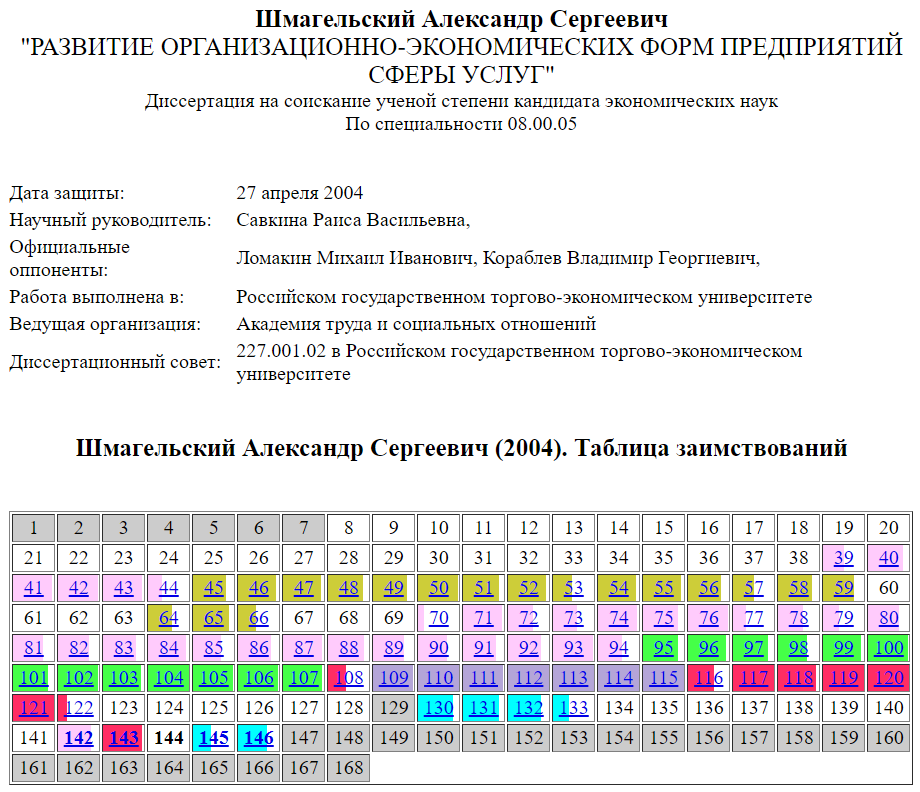Open red page 120 link
The width and height of the screenshot is (920, 792).
coord(888,677)
